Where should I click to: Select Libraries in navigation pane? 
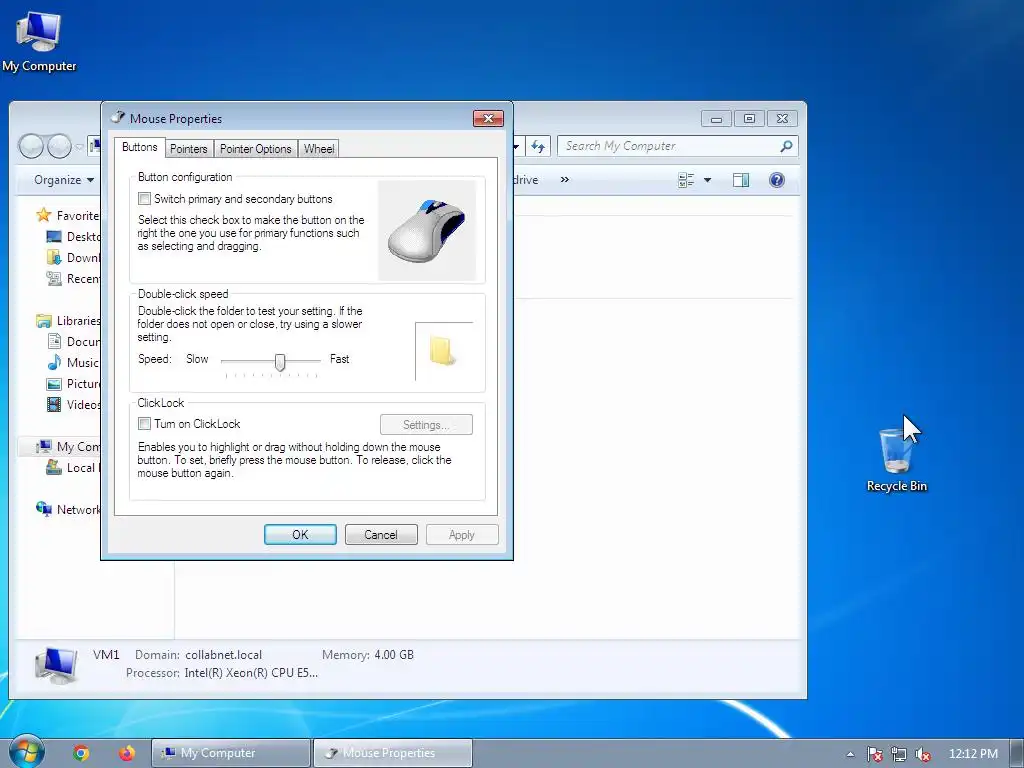pos(68,321)
